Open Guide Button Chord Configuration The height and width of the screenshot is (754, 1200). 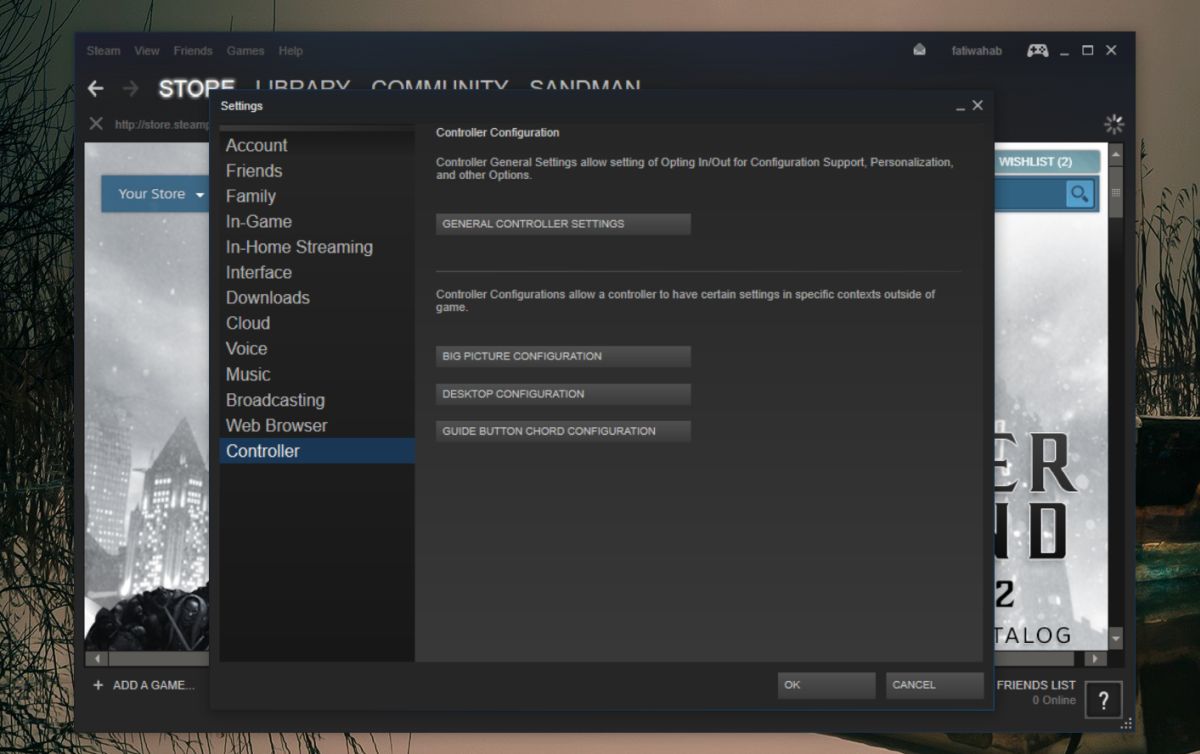563,431
